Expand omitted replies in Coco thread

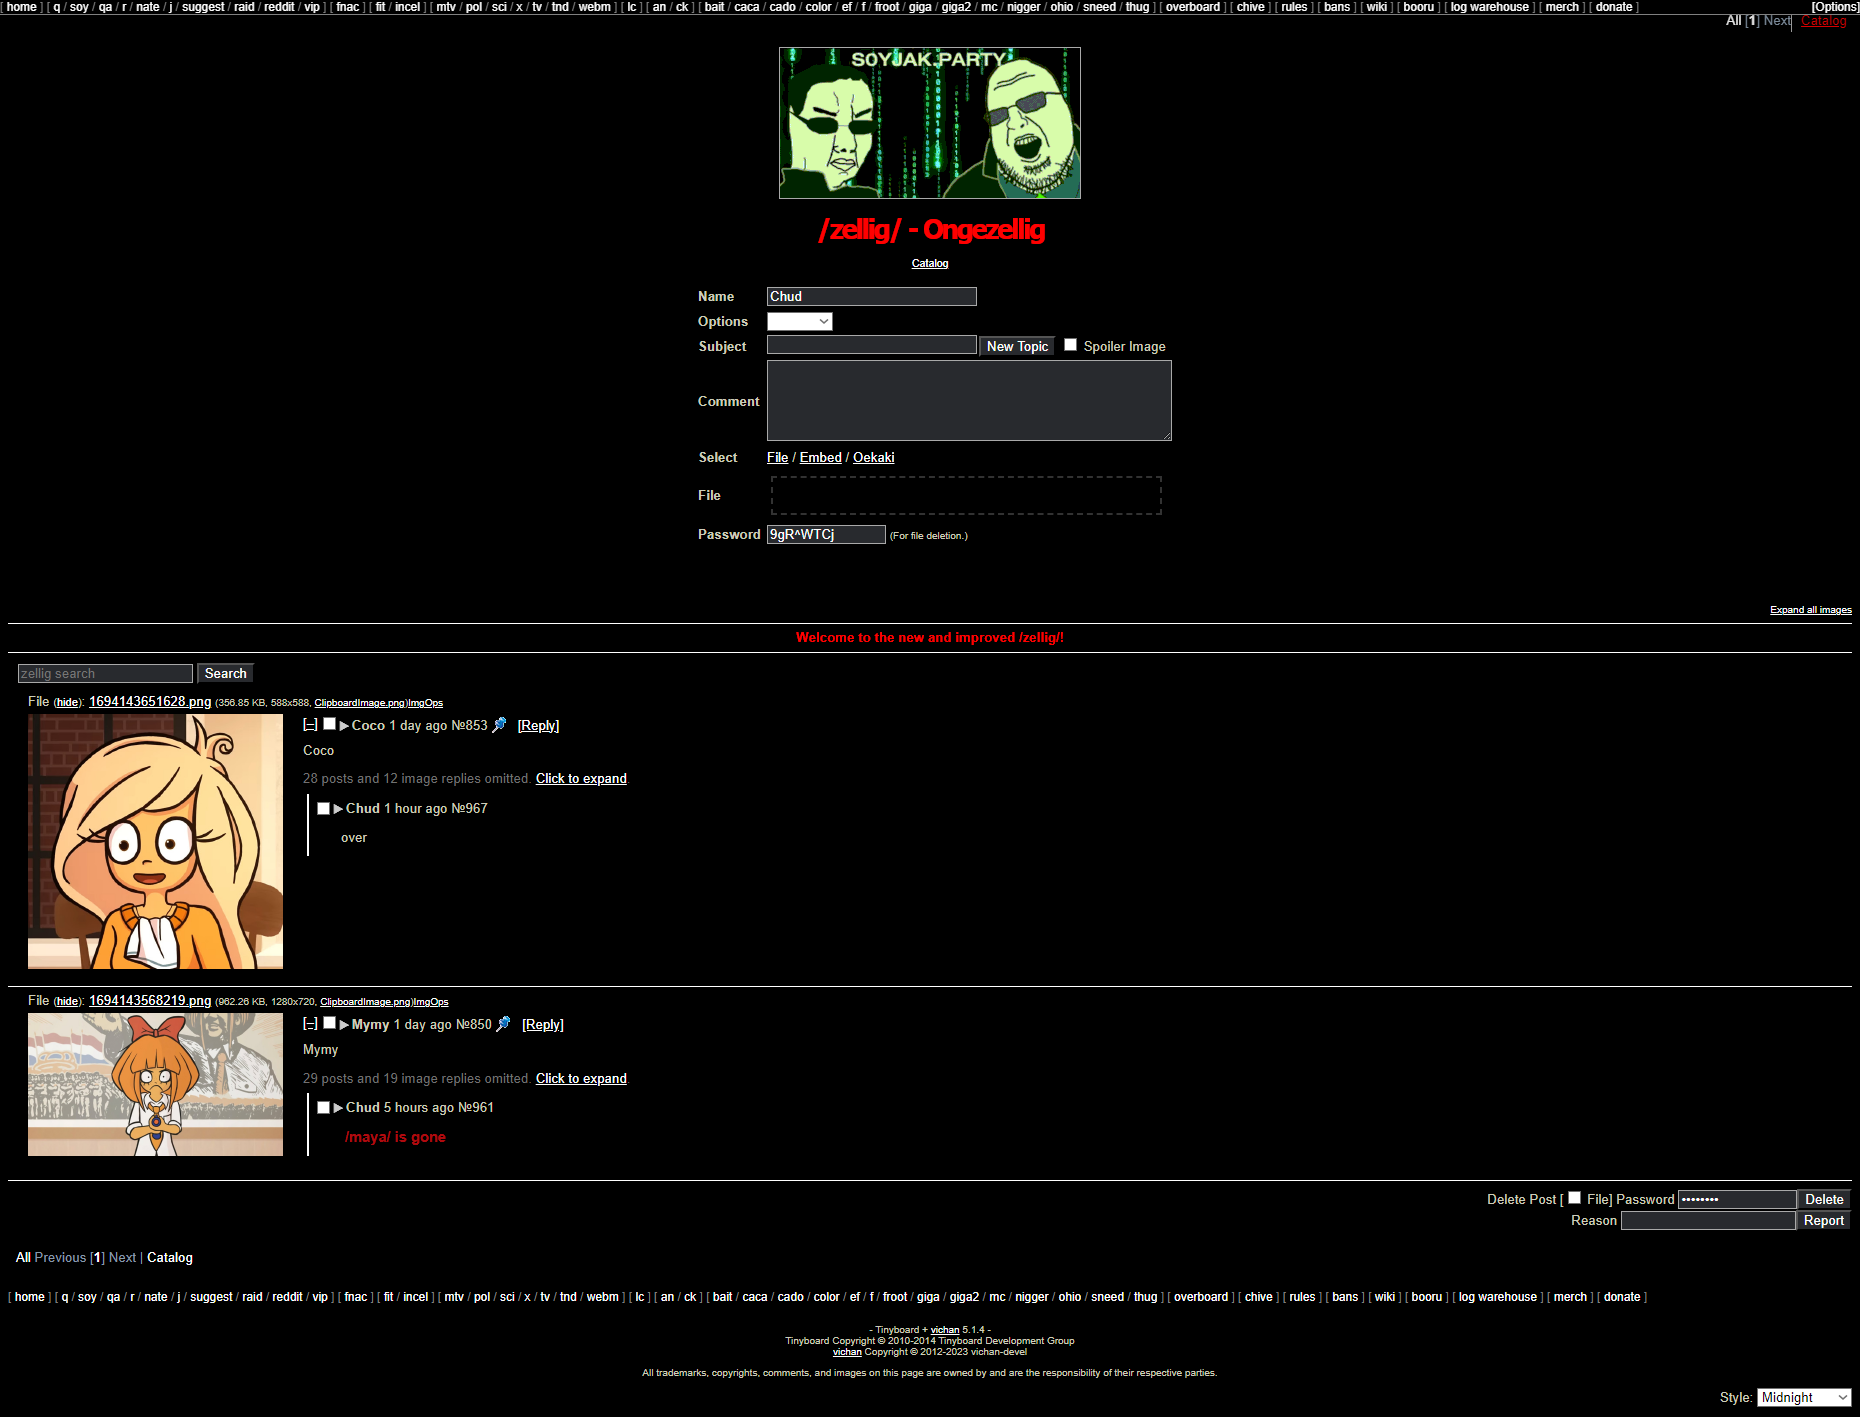581,778
